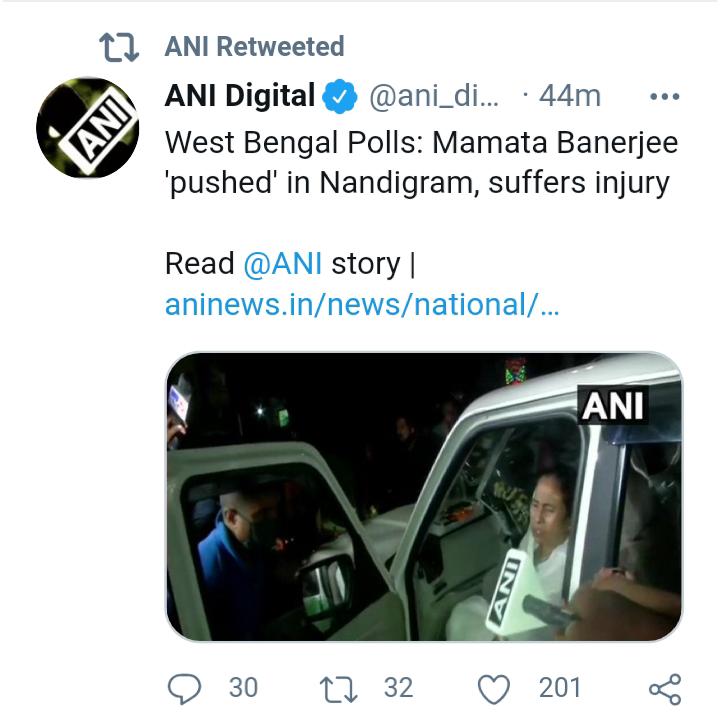Screen dimensions: 720x722
Task: Click the like count of 201
Action: 560,688
